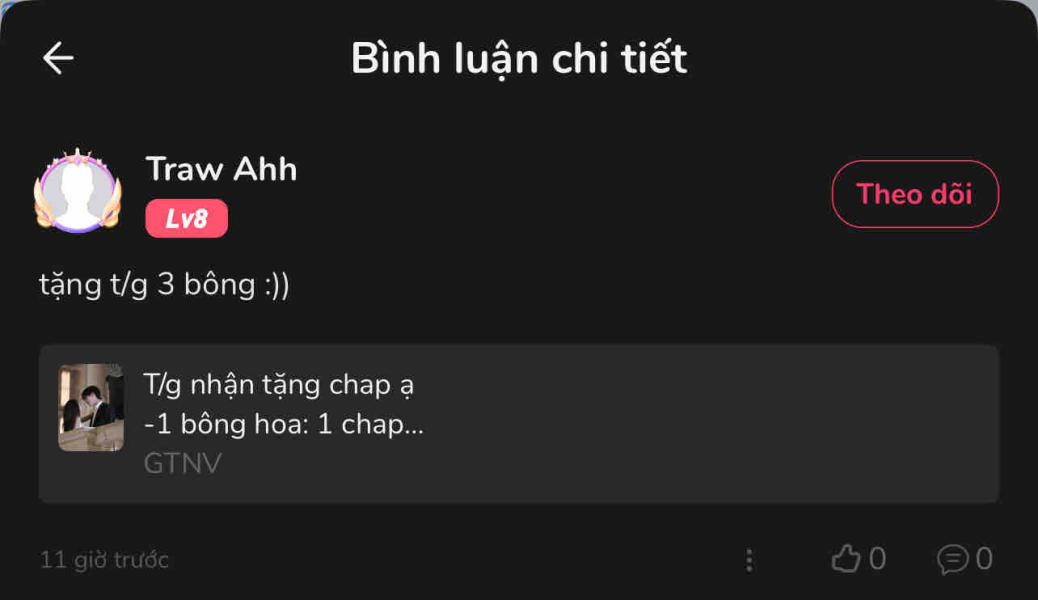1038x600 pixels.
Task: Go back using the left arrow
Action: tap(58, 58)
